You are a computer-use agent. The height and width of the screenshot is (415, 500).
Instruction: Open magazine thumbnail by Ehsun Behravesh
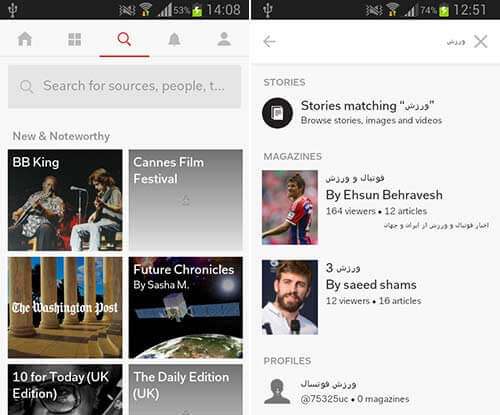coord(290,207)
